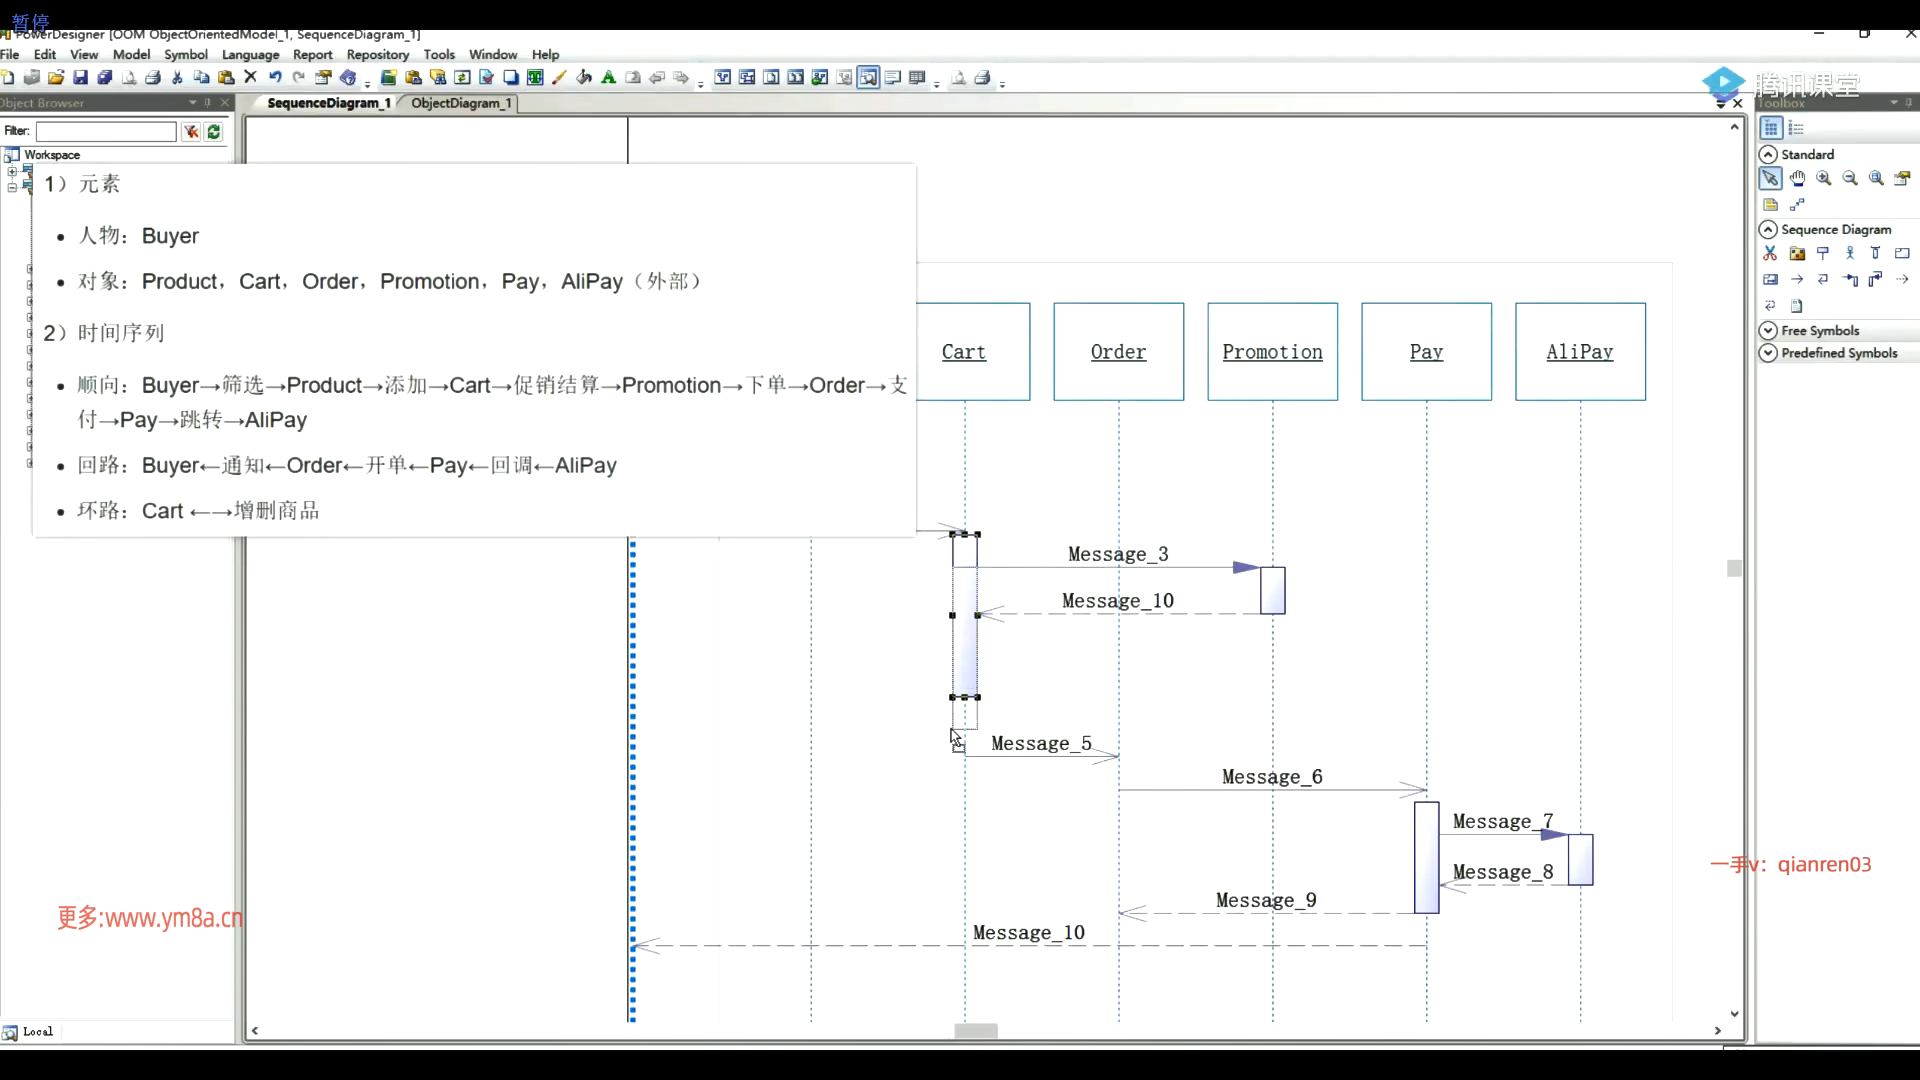
Task: Click the refresh filter green icon
Action: [x=214, y=132]
